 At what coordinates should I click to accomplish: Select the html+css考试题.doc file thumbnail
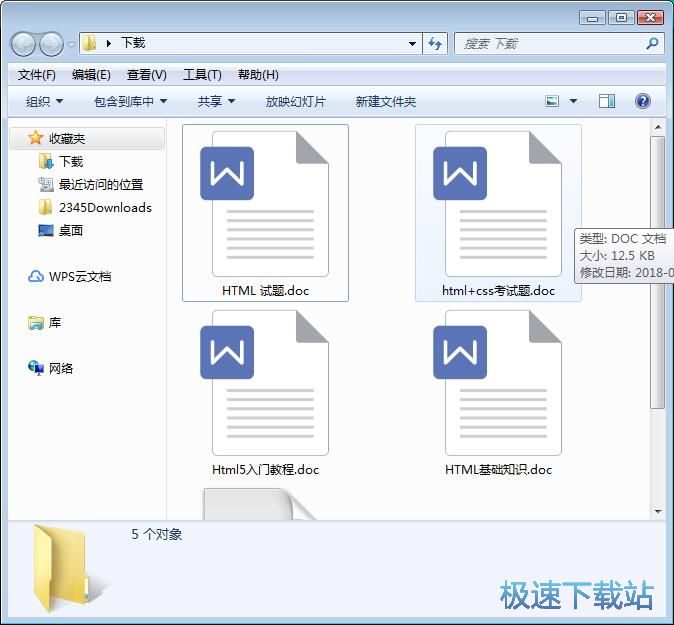(498, 204)
